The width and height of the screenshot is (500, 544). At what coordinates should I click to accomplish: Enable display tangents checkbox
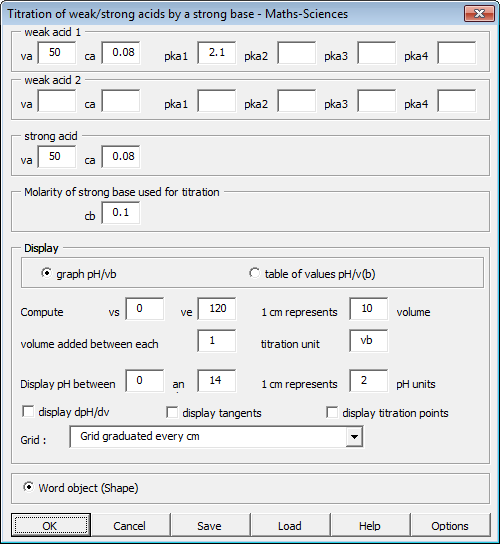click(172, 413)
